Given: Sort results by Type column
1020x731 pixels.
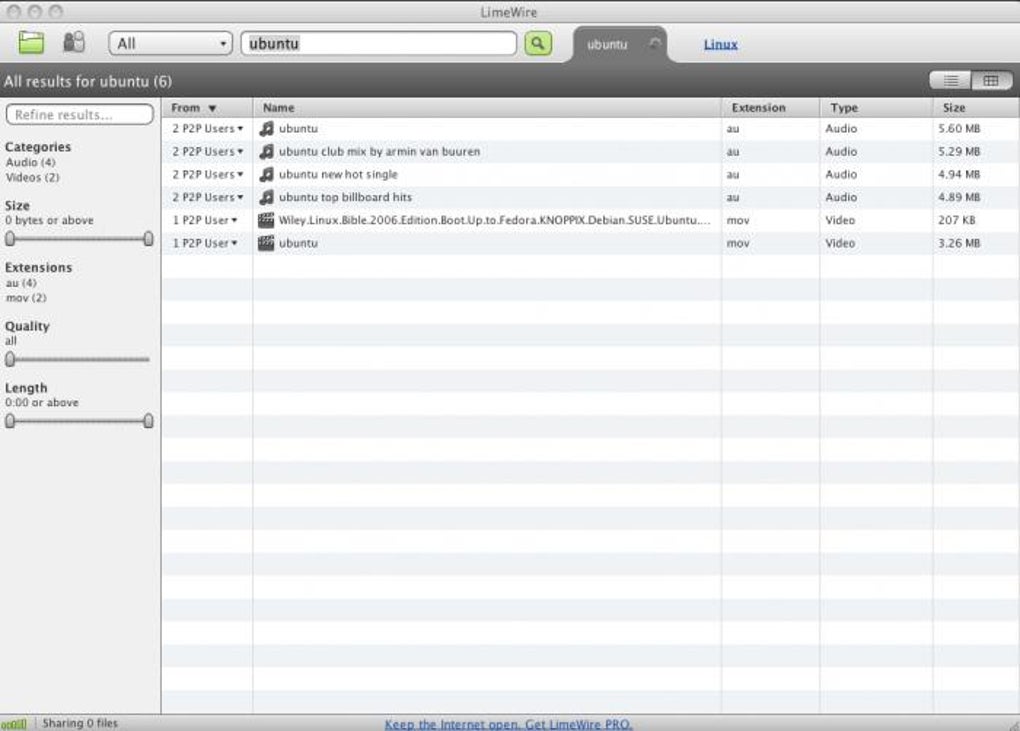Looking at the screenshot, I should (x=876, y=107).
